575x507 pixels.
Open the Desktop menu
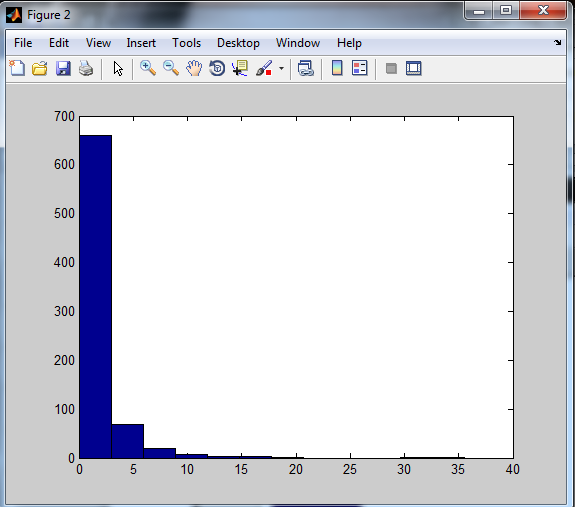(x=238, y=43)
